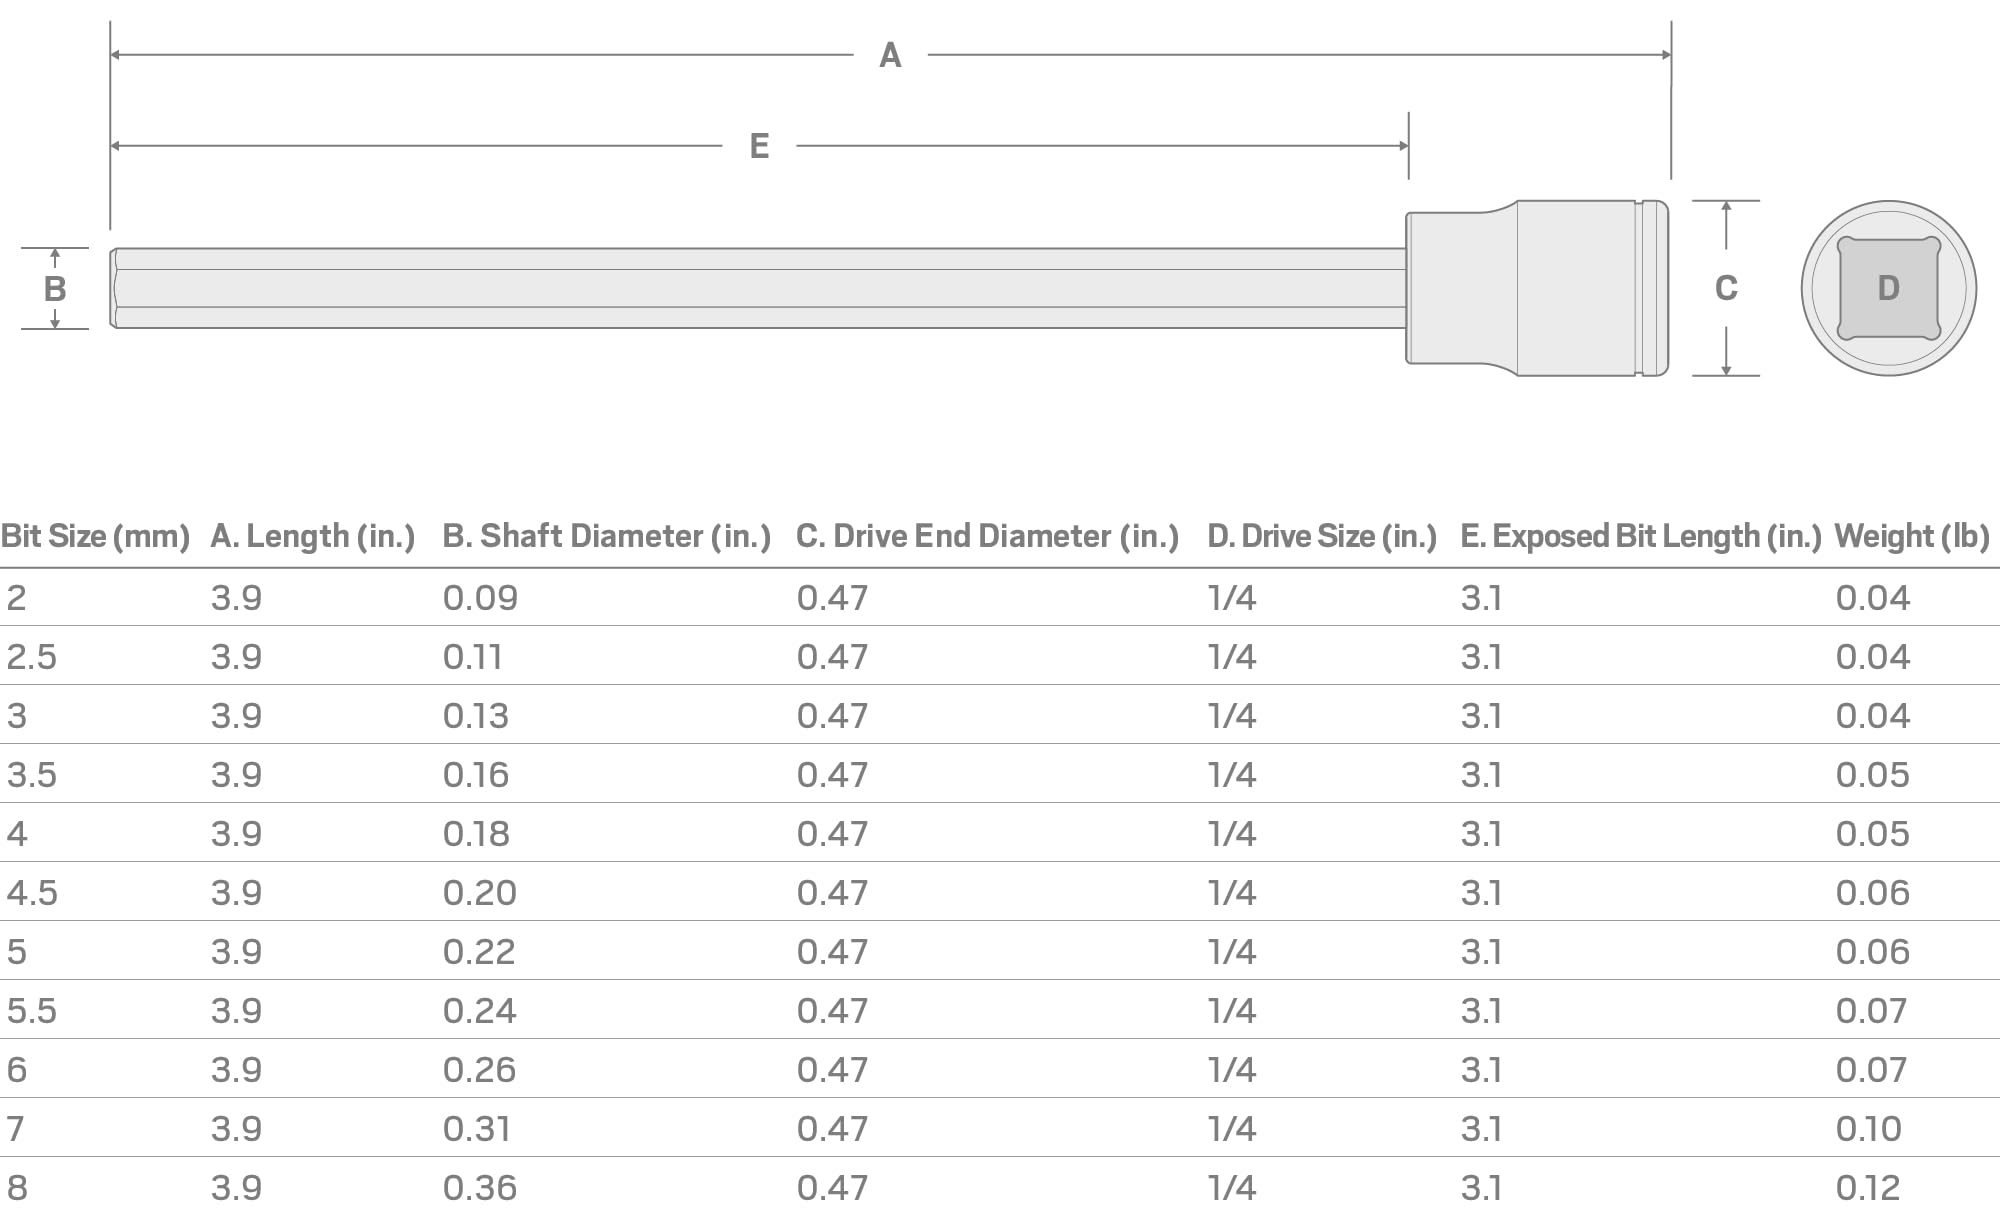Click the socket body in the diagram
Screen dimensions: 2000x1217
(x=1537, y=288)
